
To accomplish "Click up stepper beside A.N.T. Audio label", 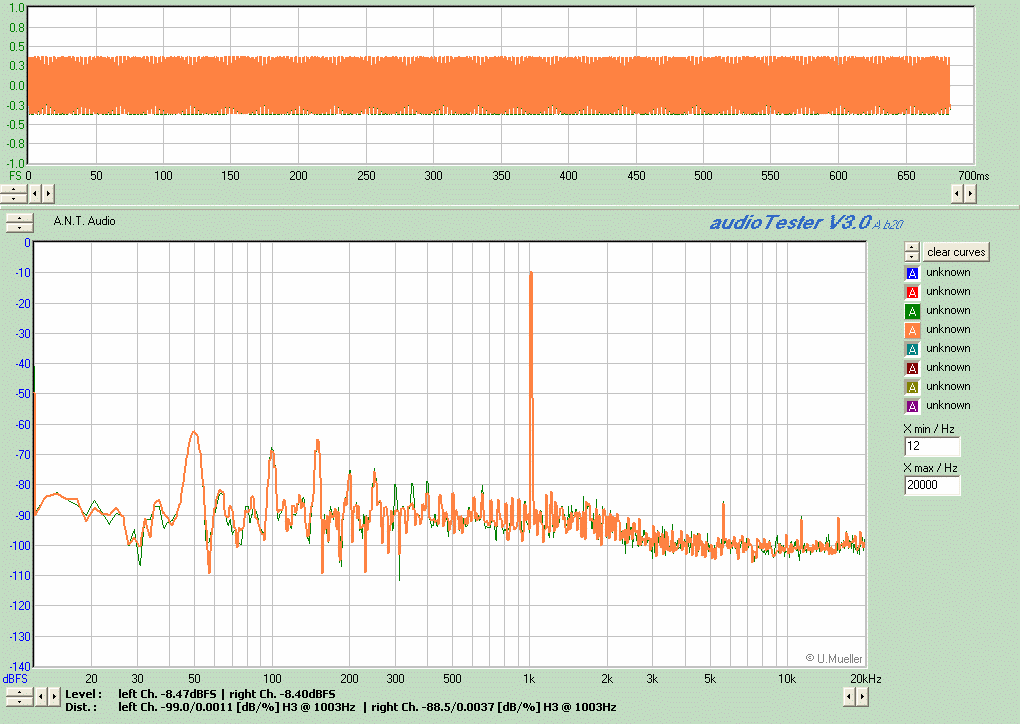I will pyautogui.click(x=19, y=218).
